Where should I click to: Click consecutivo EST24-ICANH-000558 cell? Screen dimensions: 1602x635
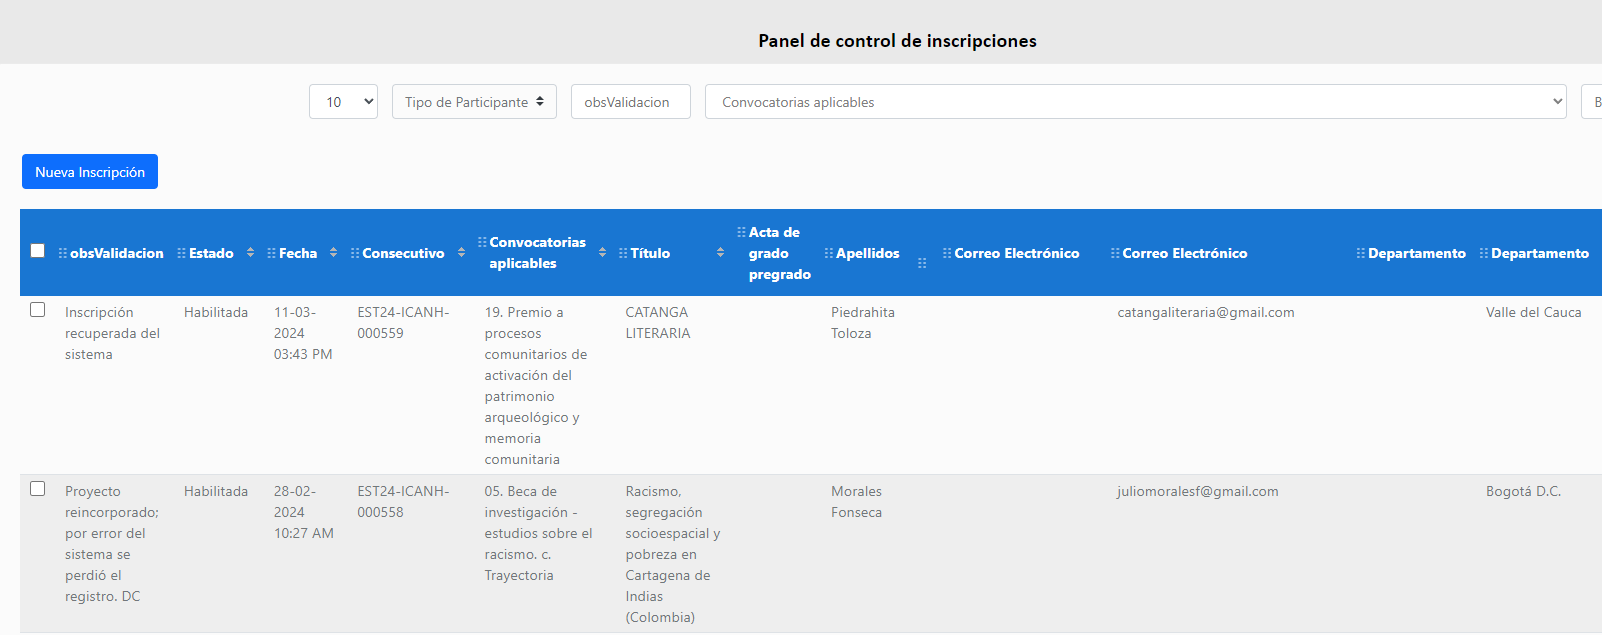403,502
